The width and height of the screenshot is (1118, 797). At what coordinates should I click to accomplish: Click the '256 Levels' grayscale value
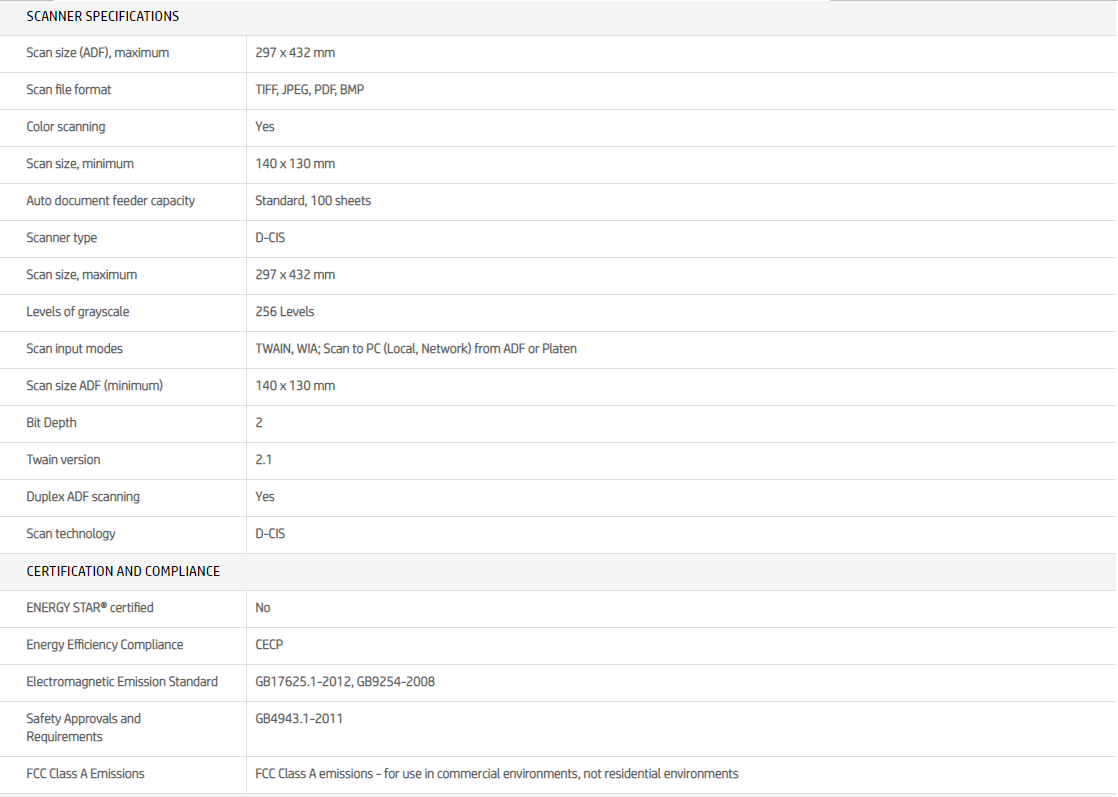click(x=285, y=312)
